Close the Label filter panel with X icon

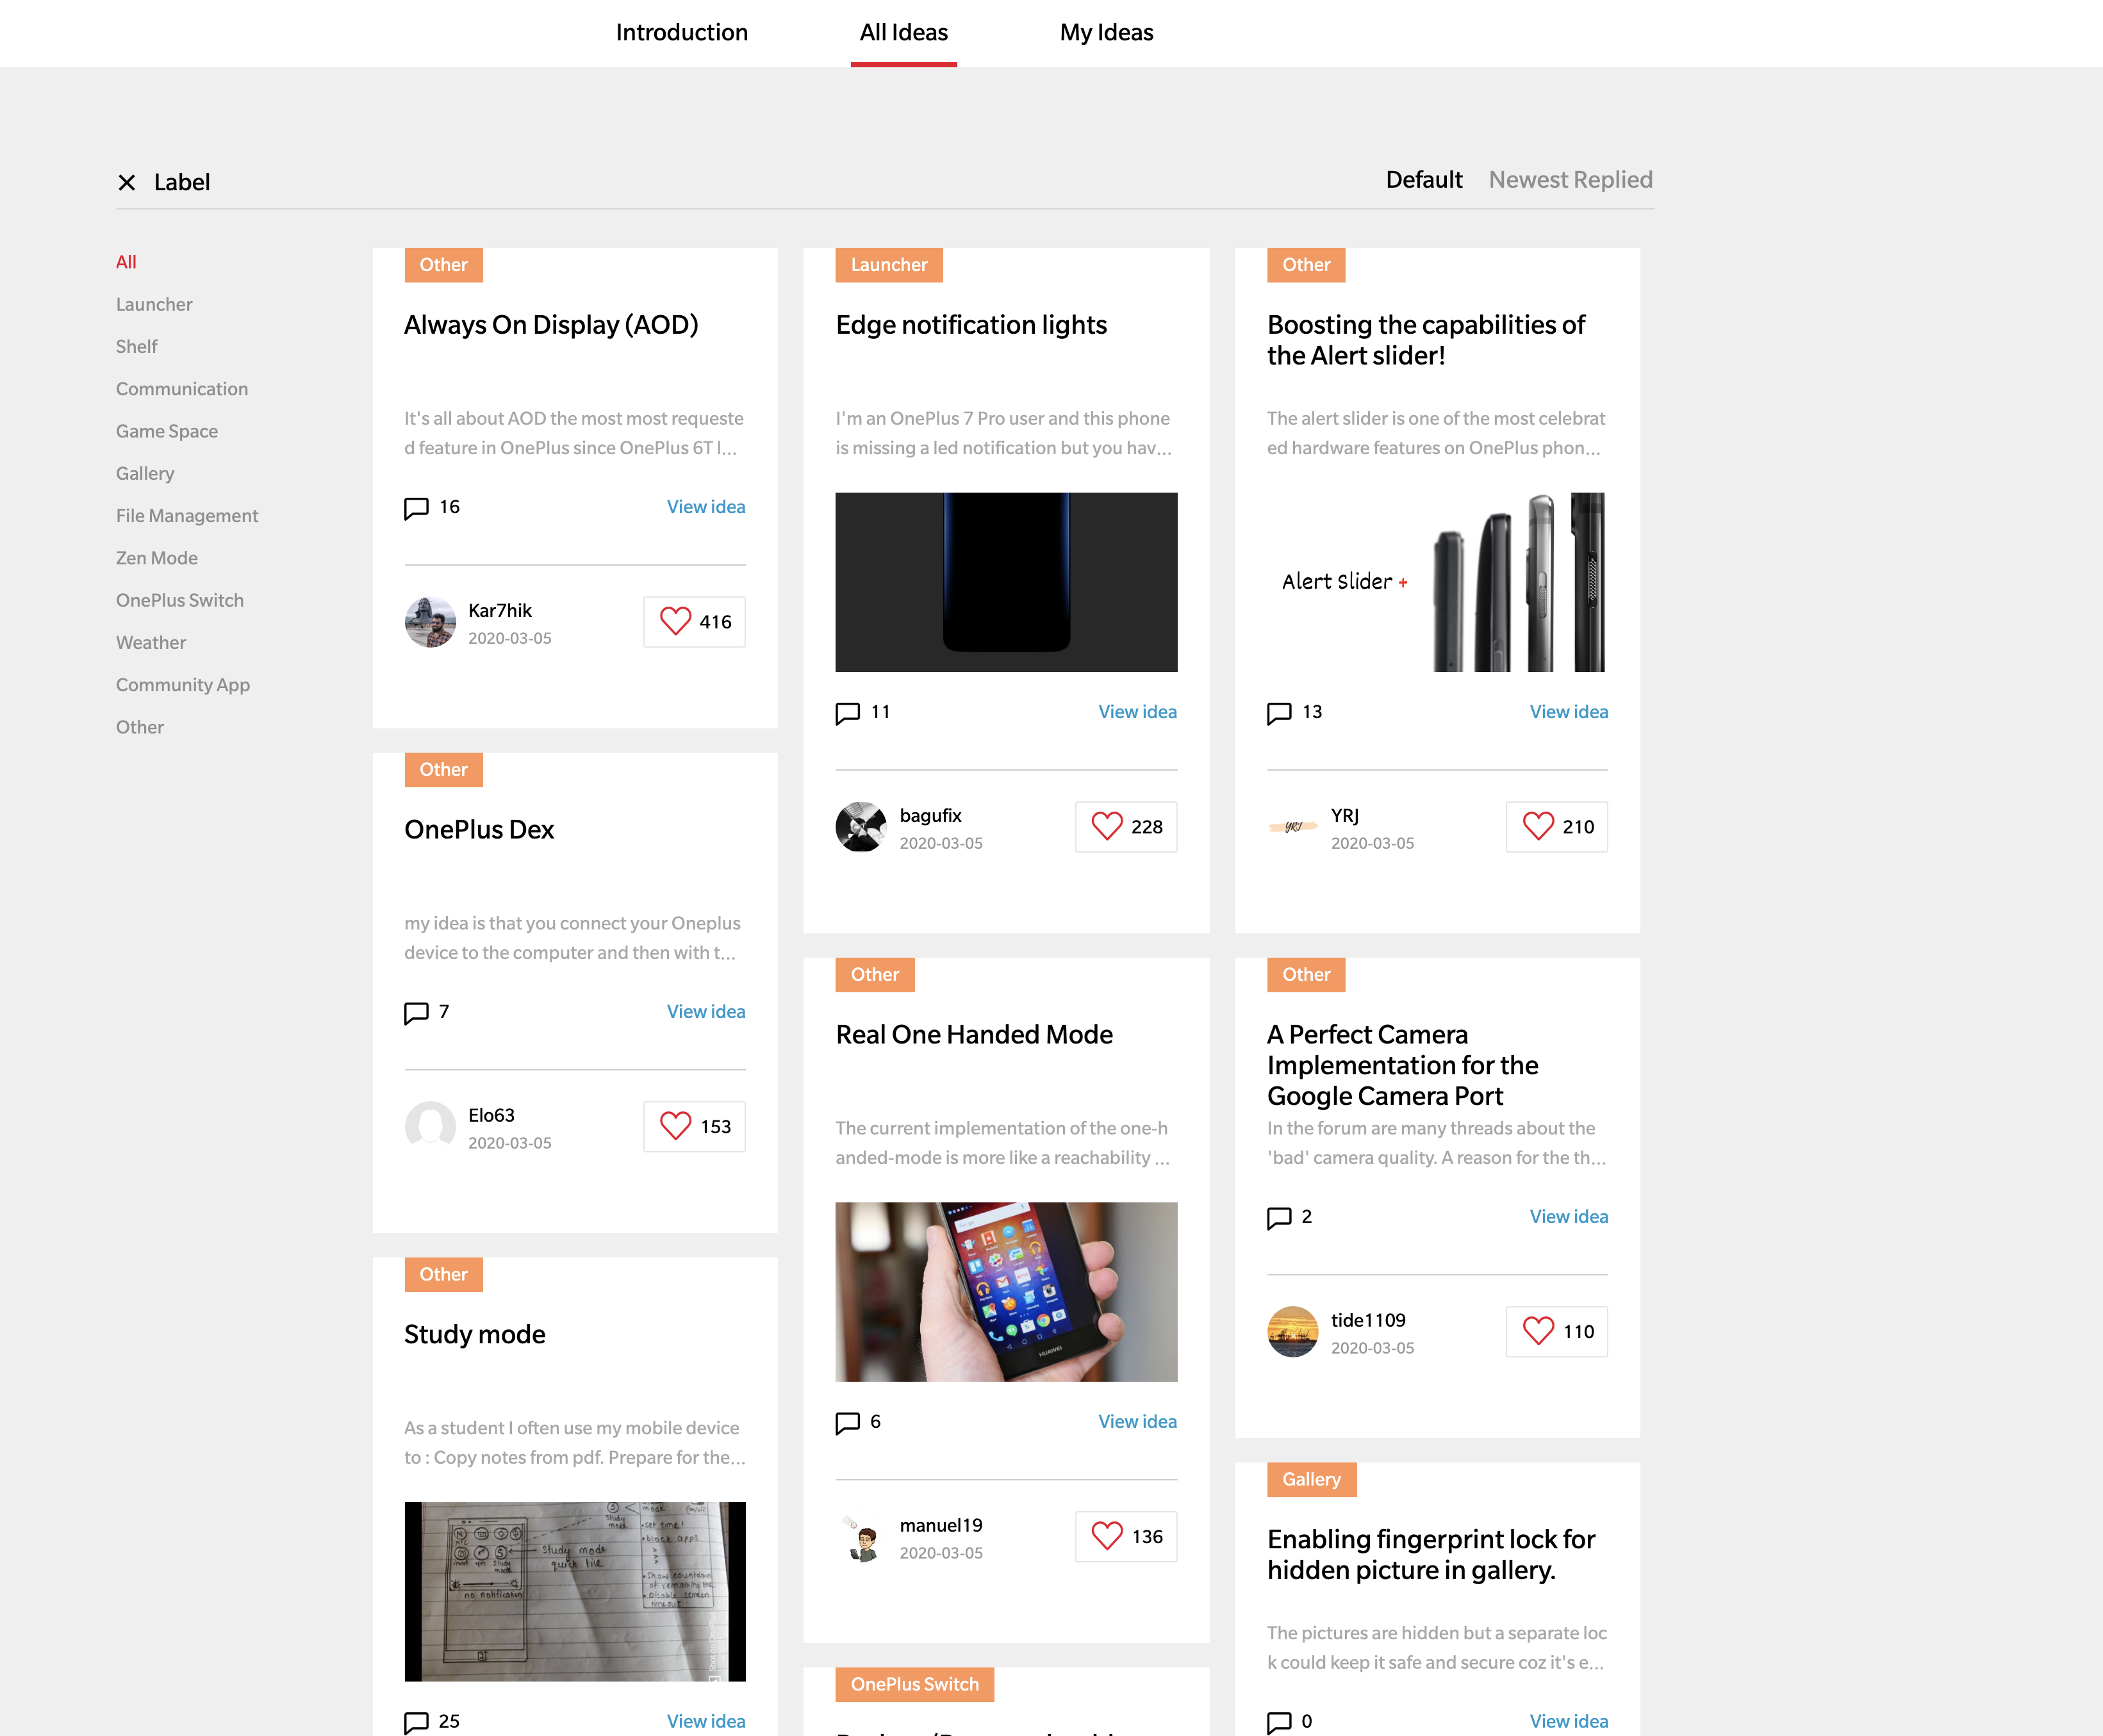127,182
